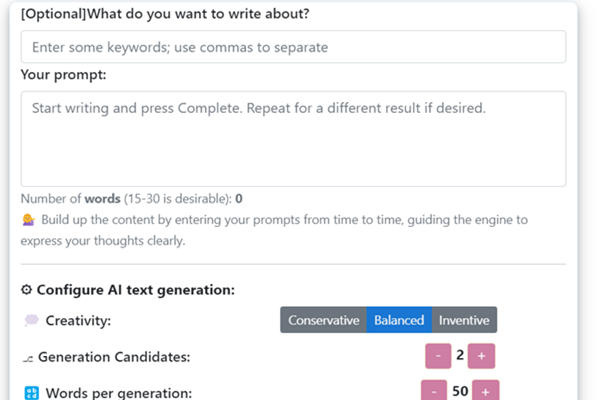
Task: Click the person emoji before the Build up tip
Action: 27,219
